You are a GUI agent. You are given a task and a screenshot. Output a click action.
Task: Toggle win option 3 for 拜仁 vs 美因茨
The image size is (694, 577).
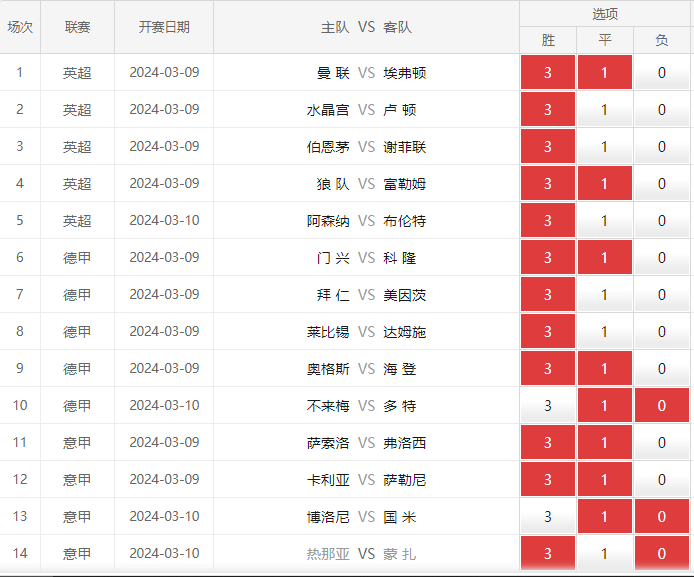[547, 294]
